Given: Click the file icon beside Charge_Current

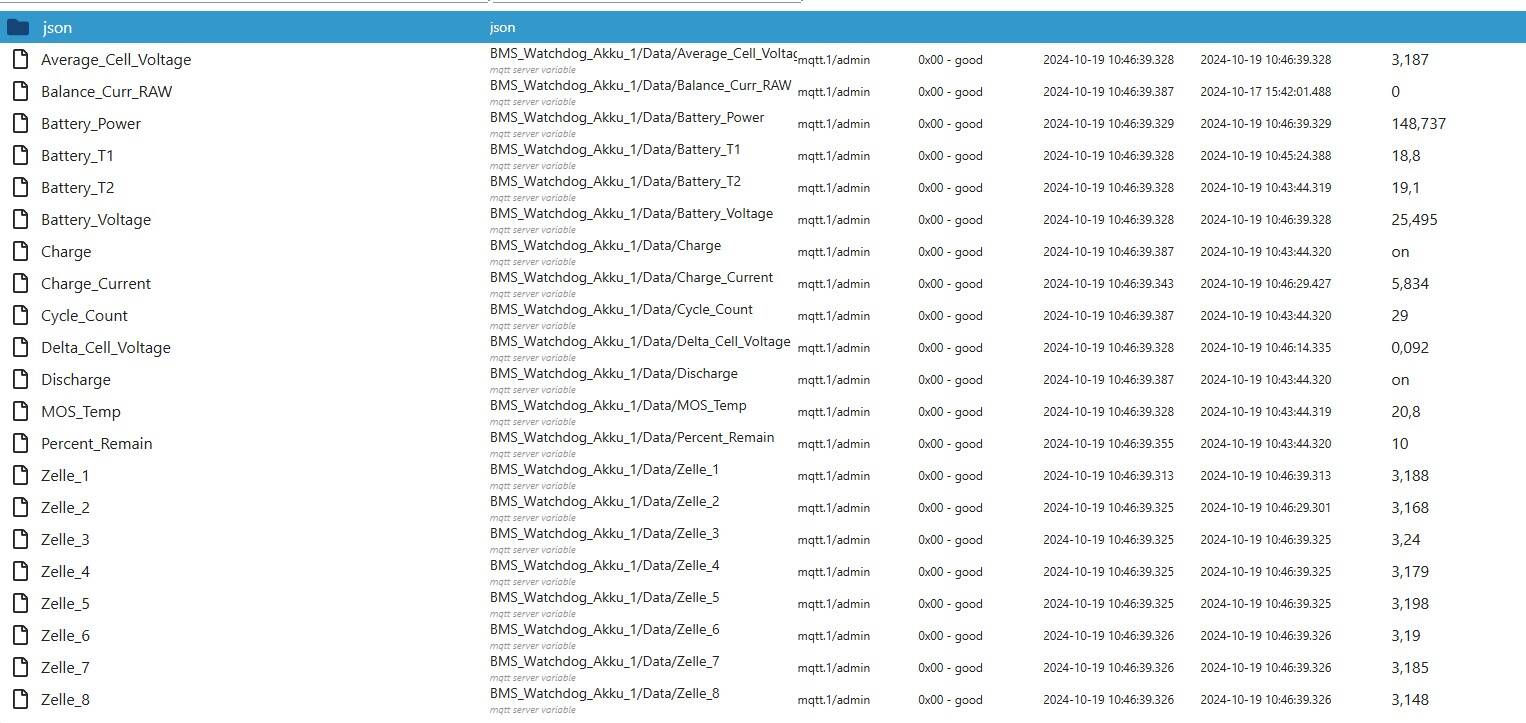Looking at the screenshot, I should tap(19, 284).
